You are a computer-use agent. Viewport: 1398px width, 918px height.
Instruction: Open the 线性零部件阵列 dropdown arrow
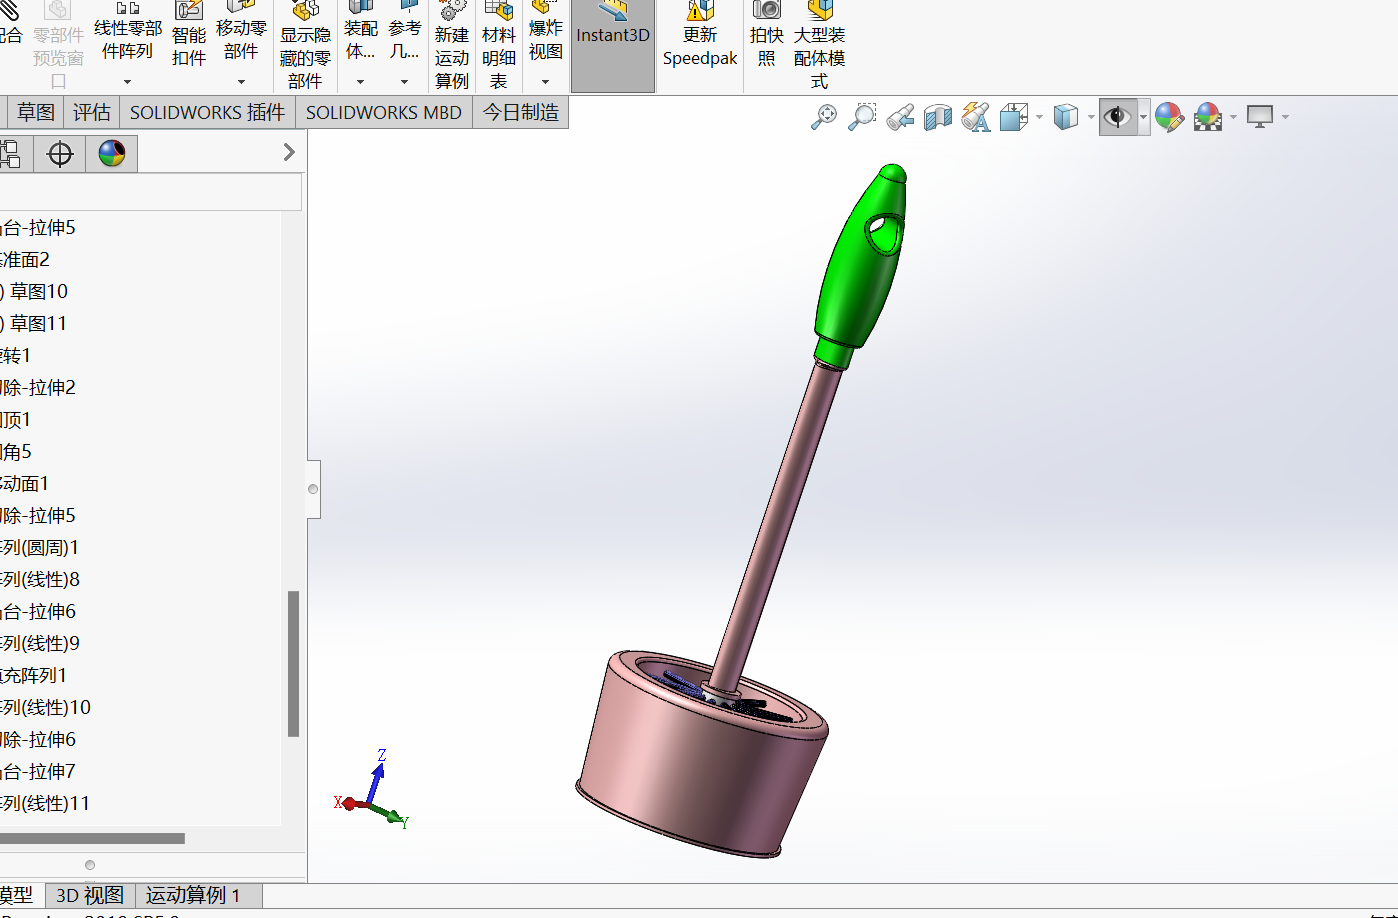[x=127, y=82]
